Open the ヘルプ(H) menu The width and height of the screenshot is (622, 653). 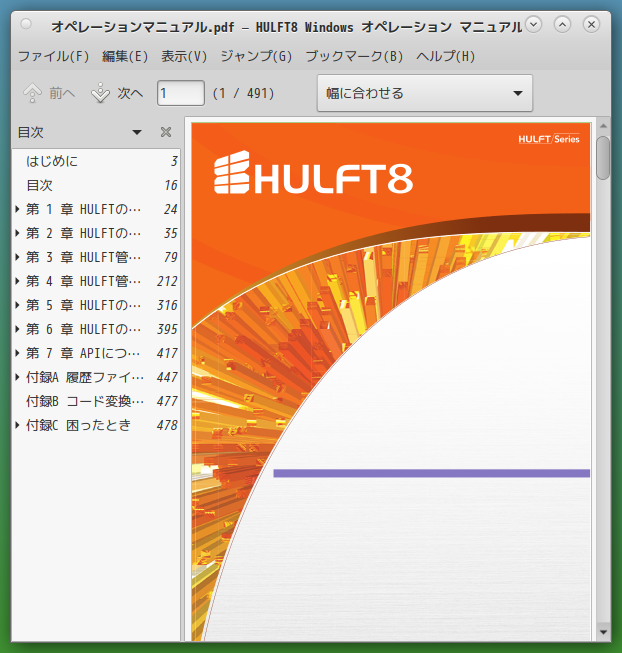pos(445,56)
